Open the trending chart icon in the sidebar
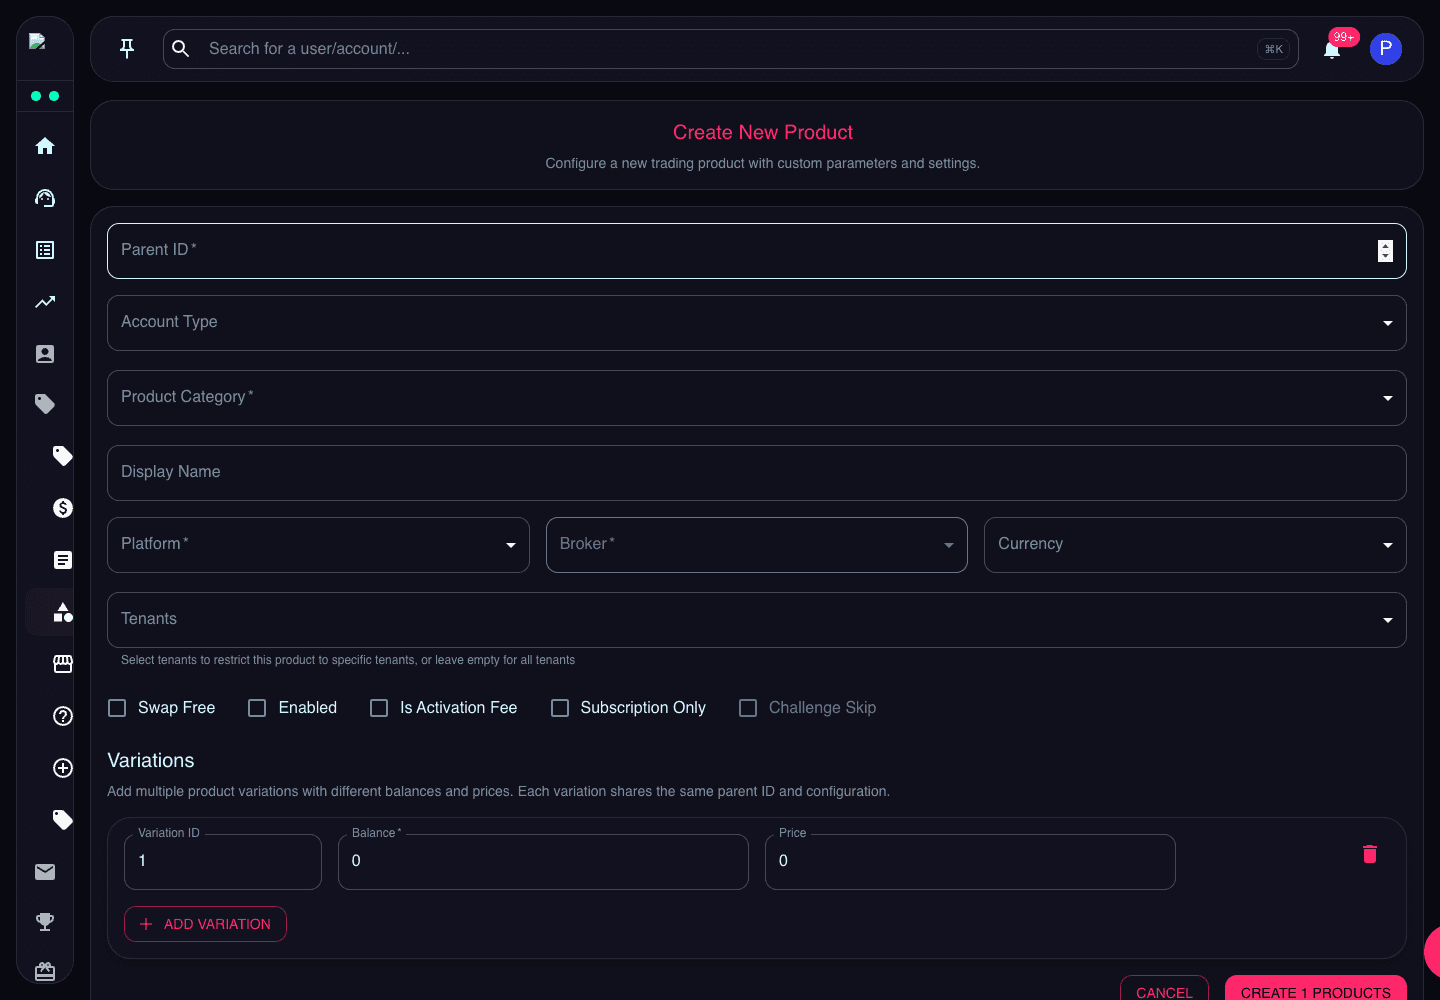This screenshot has width=1440, height=1000. [x=45, y=302]
